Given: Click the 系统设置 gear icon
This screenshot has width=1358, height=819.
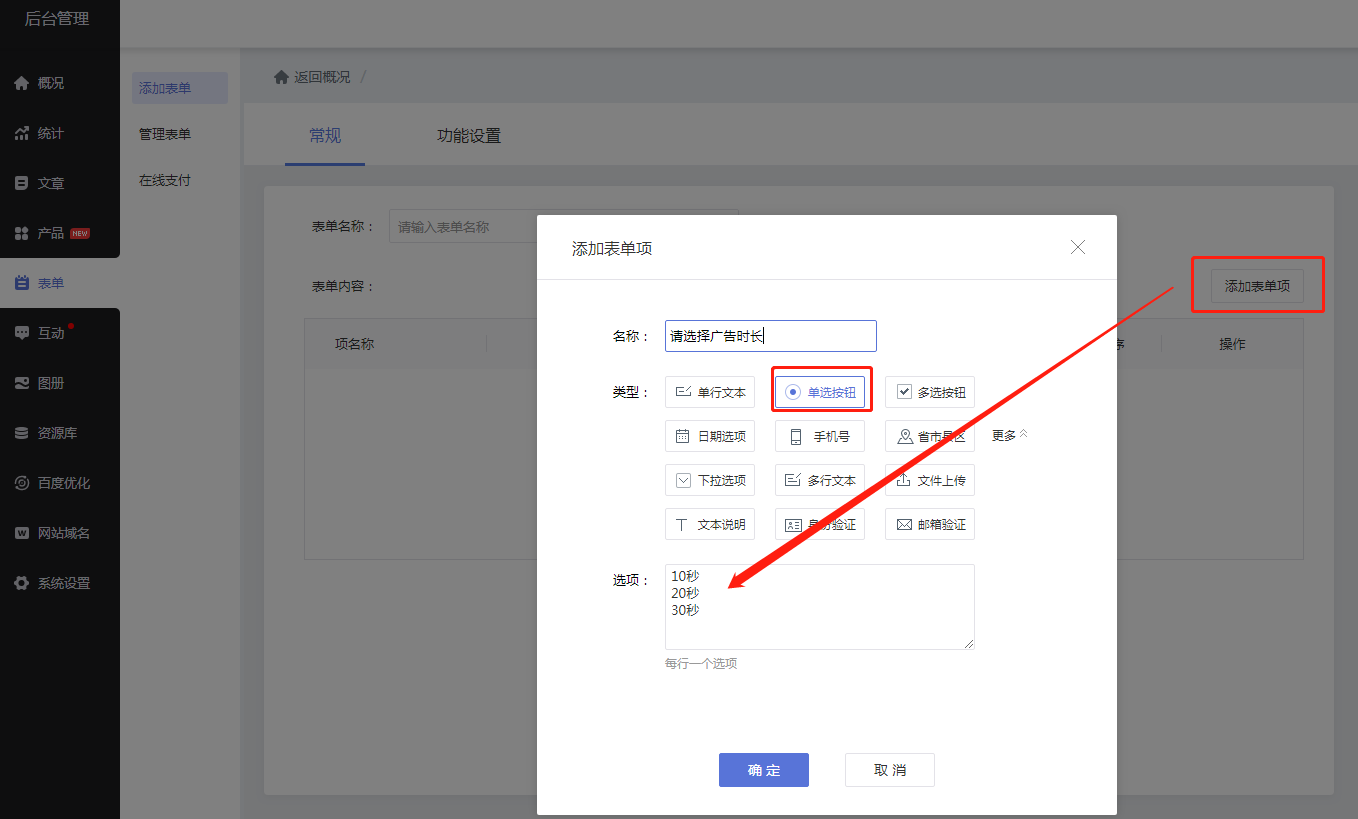Looking at the screenshot, I should pos(21,583).
